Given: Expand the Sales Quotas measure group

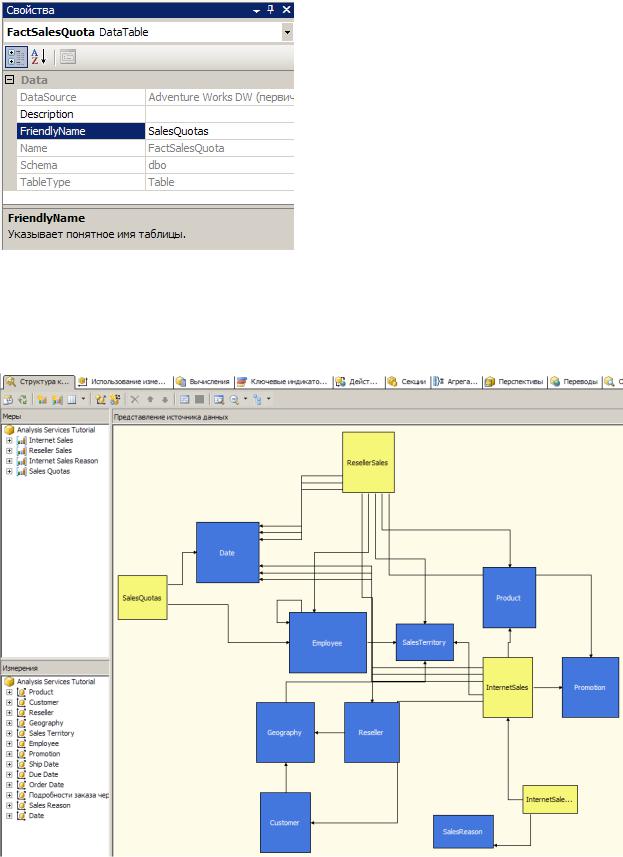Looking at the screenshot, I should (x=9, y=471).
